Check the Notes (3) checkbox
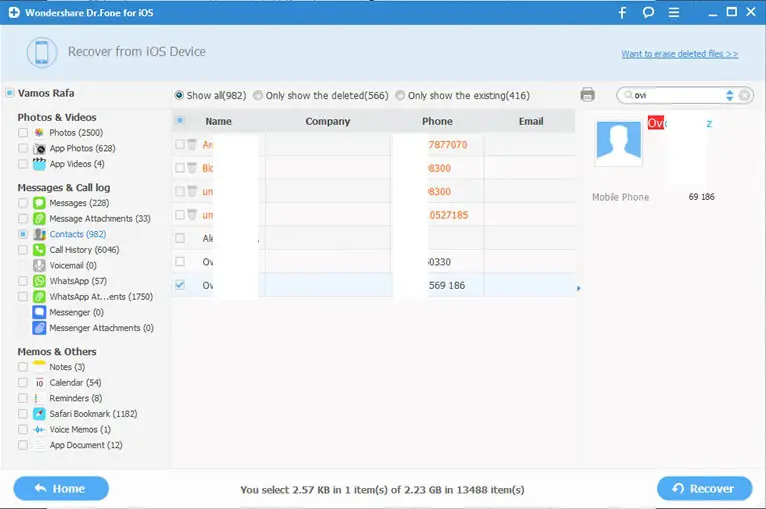766x509 pixels. (x=22, y=367)
